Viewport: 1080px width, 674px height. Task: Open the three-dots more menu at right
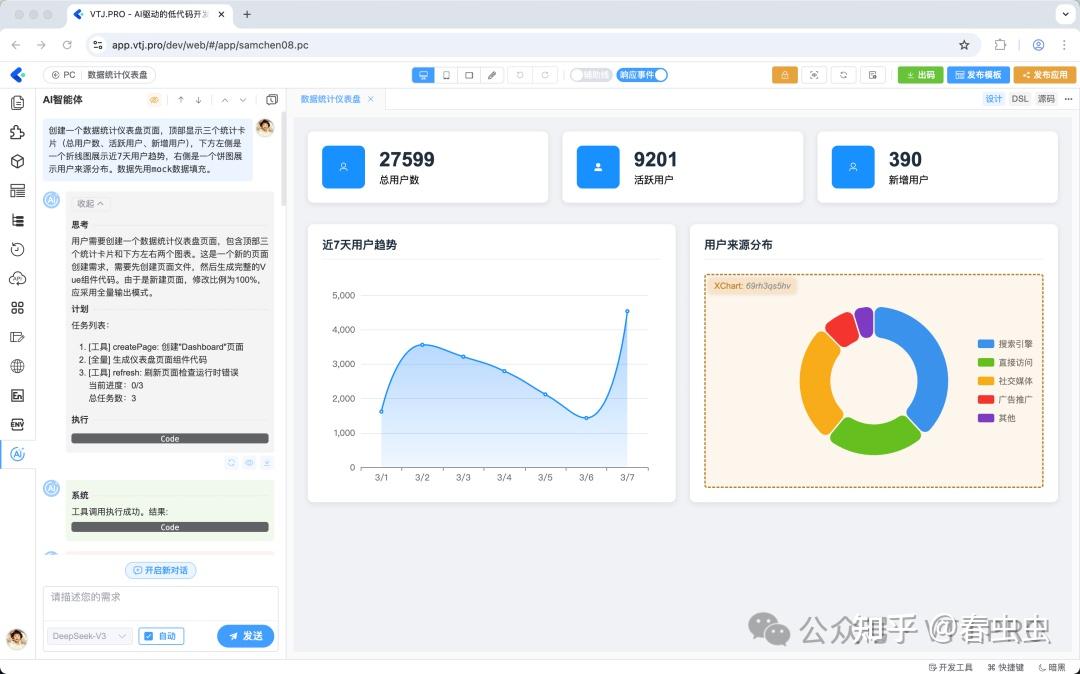click(1068, 99)
